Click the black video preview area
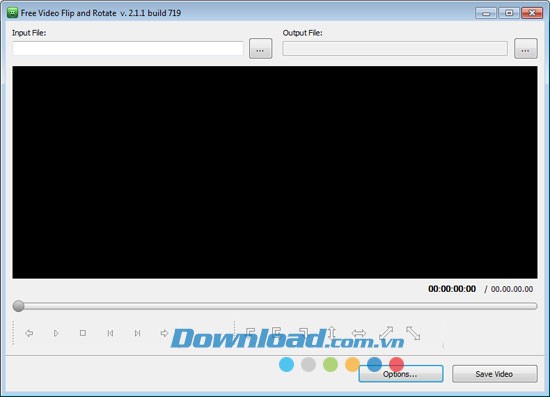 [275, 172]
